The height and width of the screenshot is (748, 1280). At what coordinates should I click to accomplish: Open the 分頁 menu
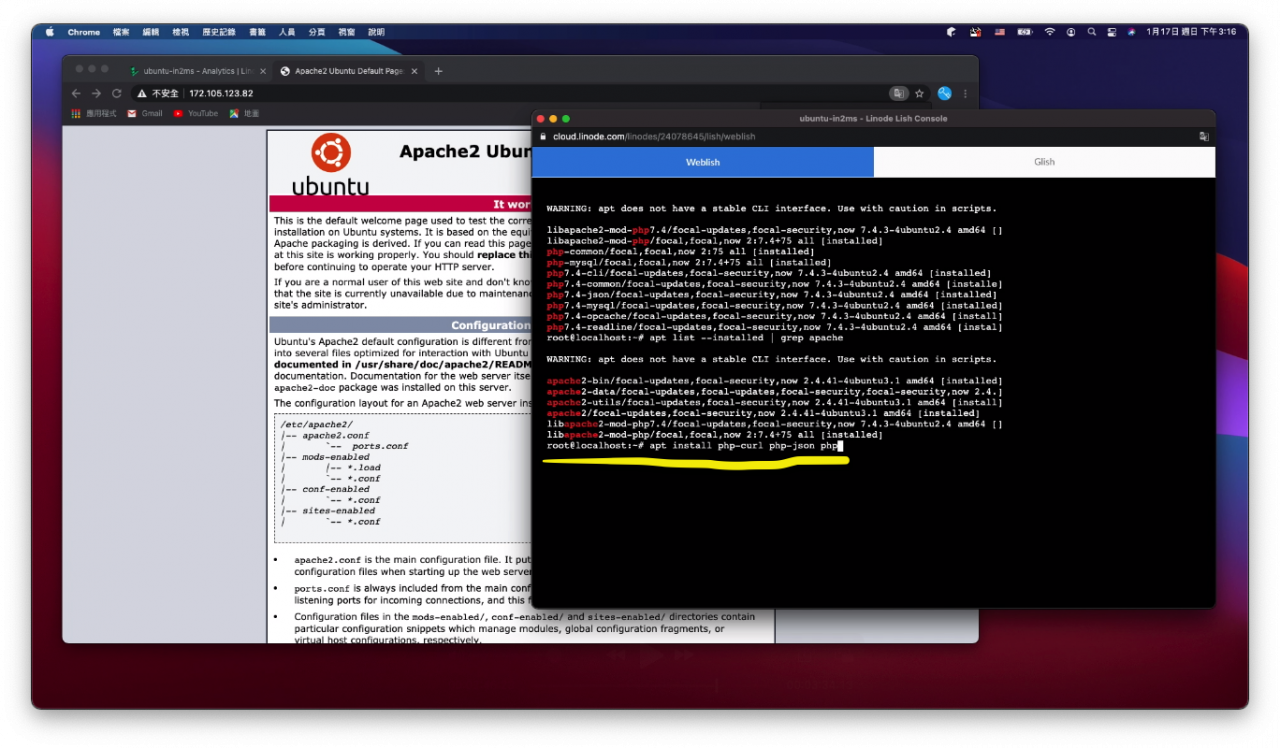pyautogui.click(x=317, y=32)
